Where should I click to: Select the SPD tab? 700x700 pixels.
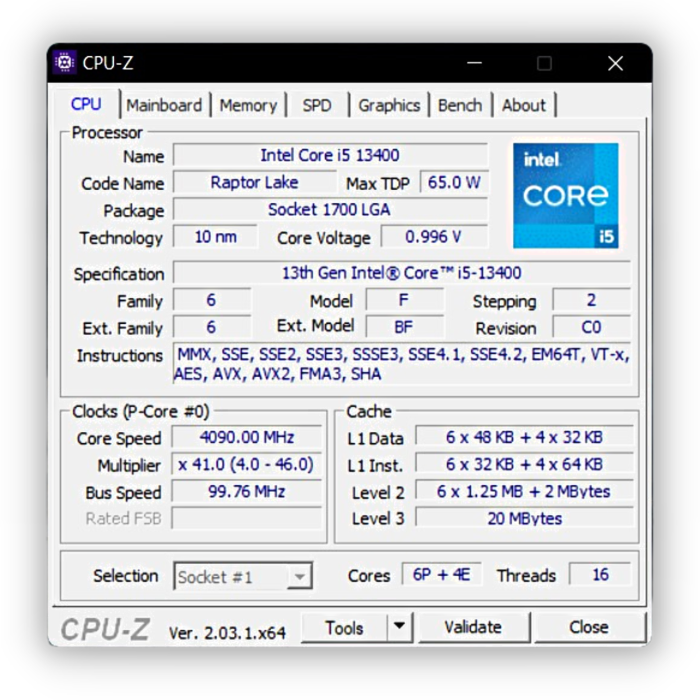coord(317,105)
